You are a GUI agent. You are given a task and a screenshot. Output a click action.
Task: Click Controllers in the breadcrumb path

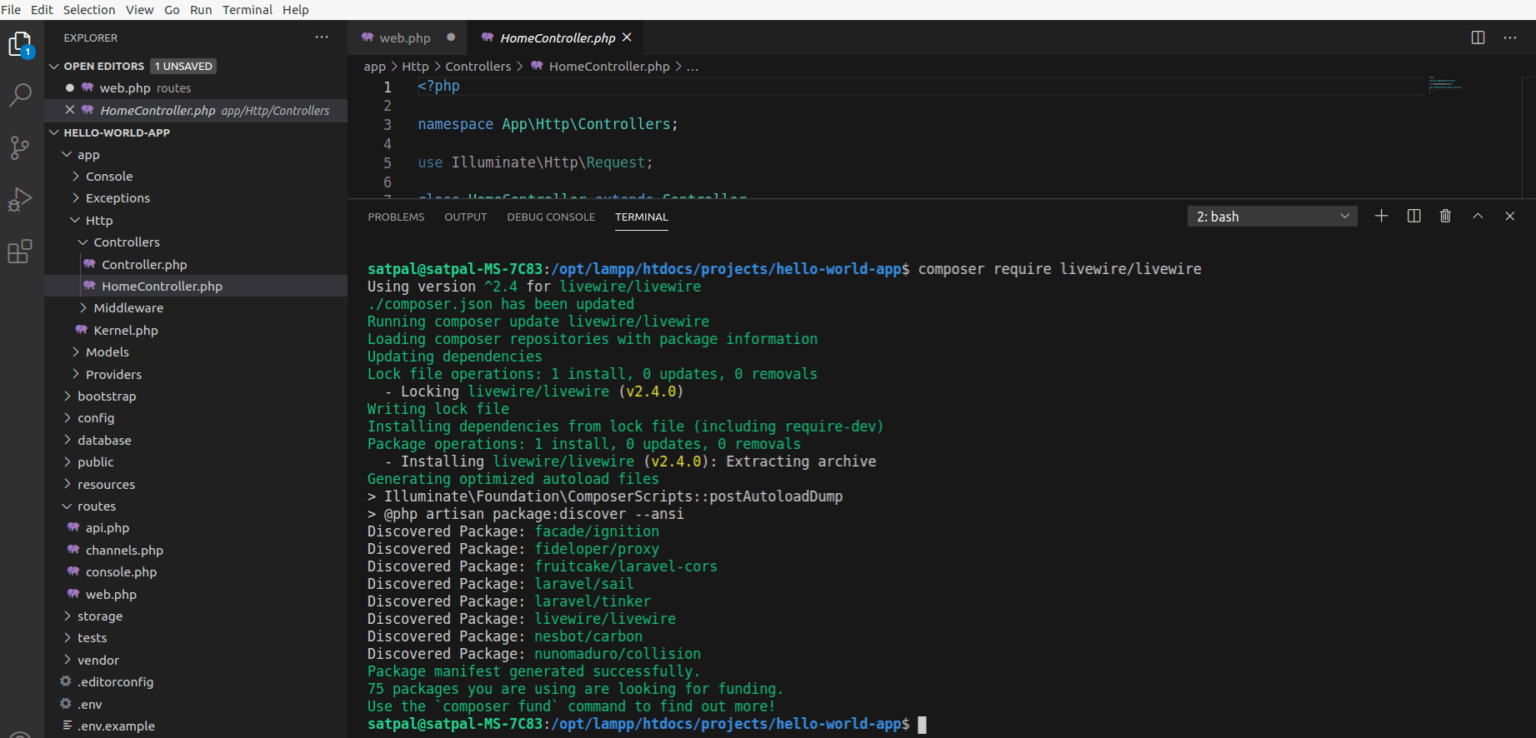478,66
